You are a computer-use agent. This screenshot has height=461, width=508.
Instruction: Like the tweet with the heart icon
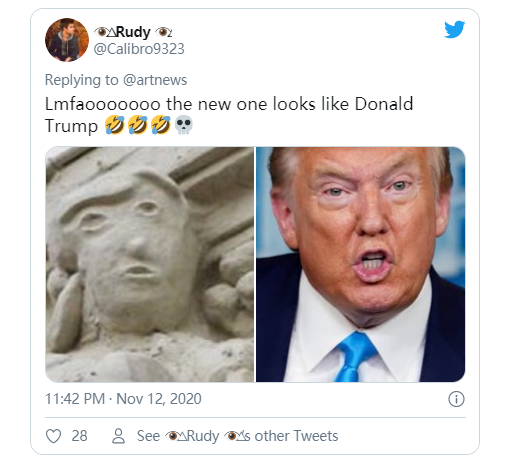(53, 436)
